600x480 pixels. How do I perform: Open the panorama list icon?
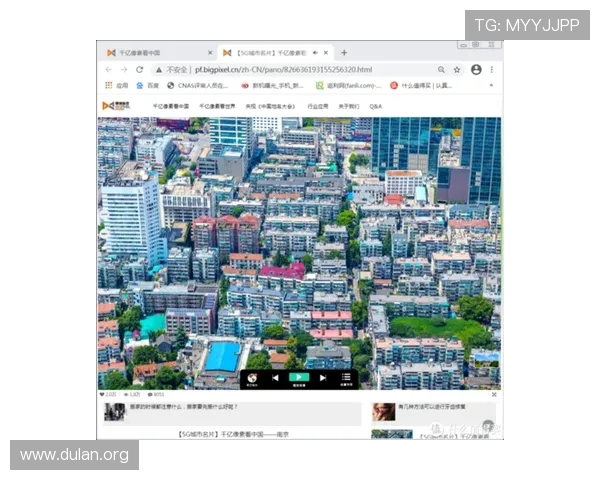click(x=346, y=379)
